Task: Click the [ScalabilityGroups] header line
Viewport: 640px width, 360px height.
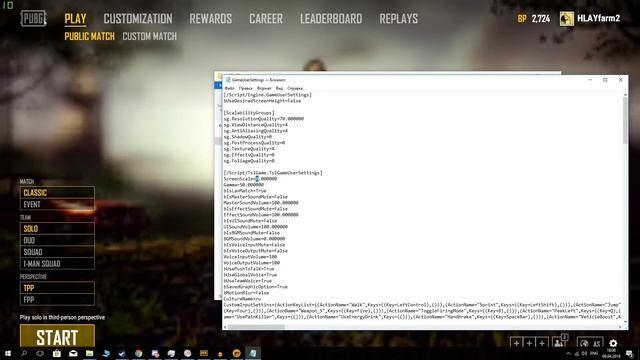Action: pyautogui.click(x=249, y=113)
